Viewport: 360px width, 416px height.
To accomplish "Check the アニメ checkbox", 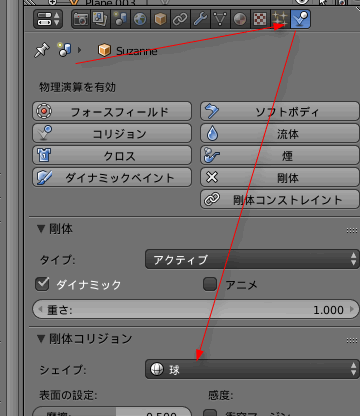I will 210,284.
